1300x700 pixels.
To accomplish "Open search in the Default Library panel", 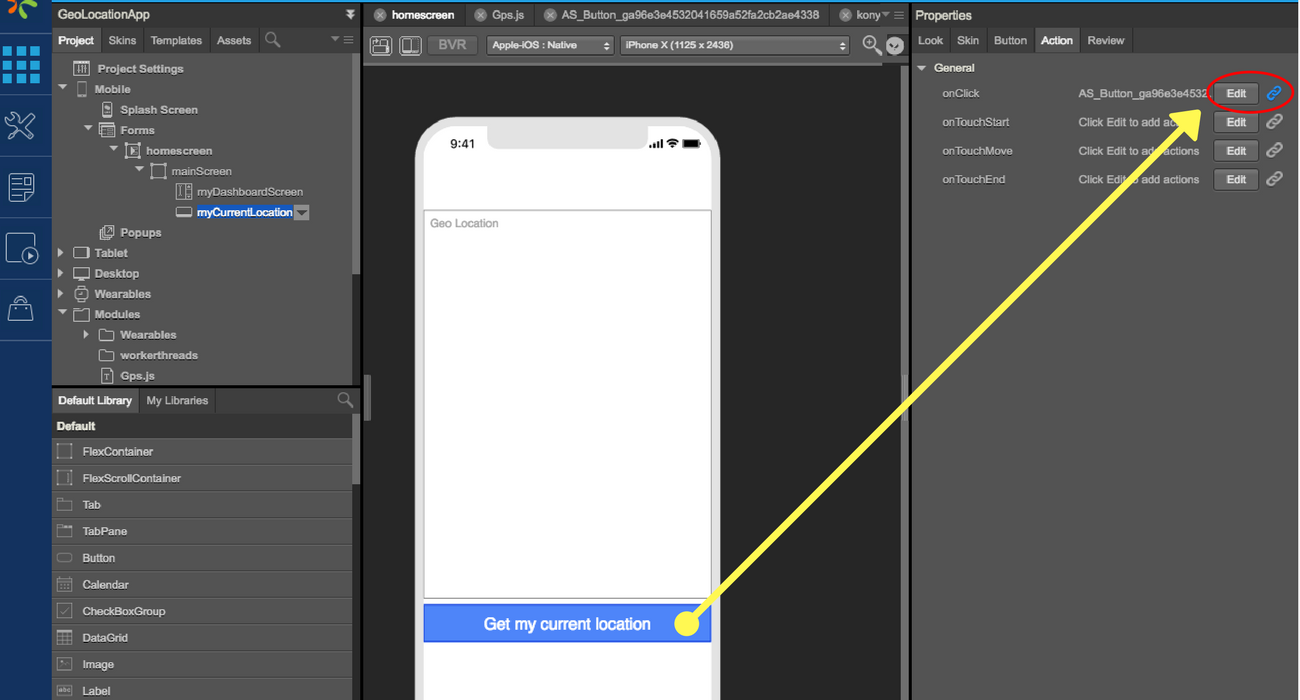I will pos(344,399).
